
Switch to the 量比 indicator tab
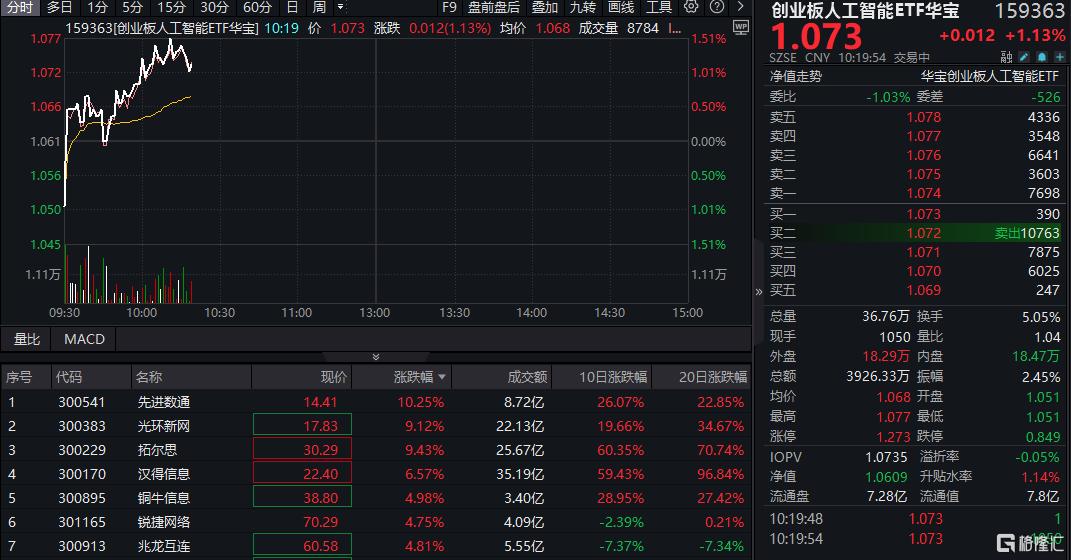point(27,339)
